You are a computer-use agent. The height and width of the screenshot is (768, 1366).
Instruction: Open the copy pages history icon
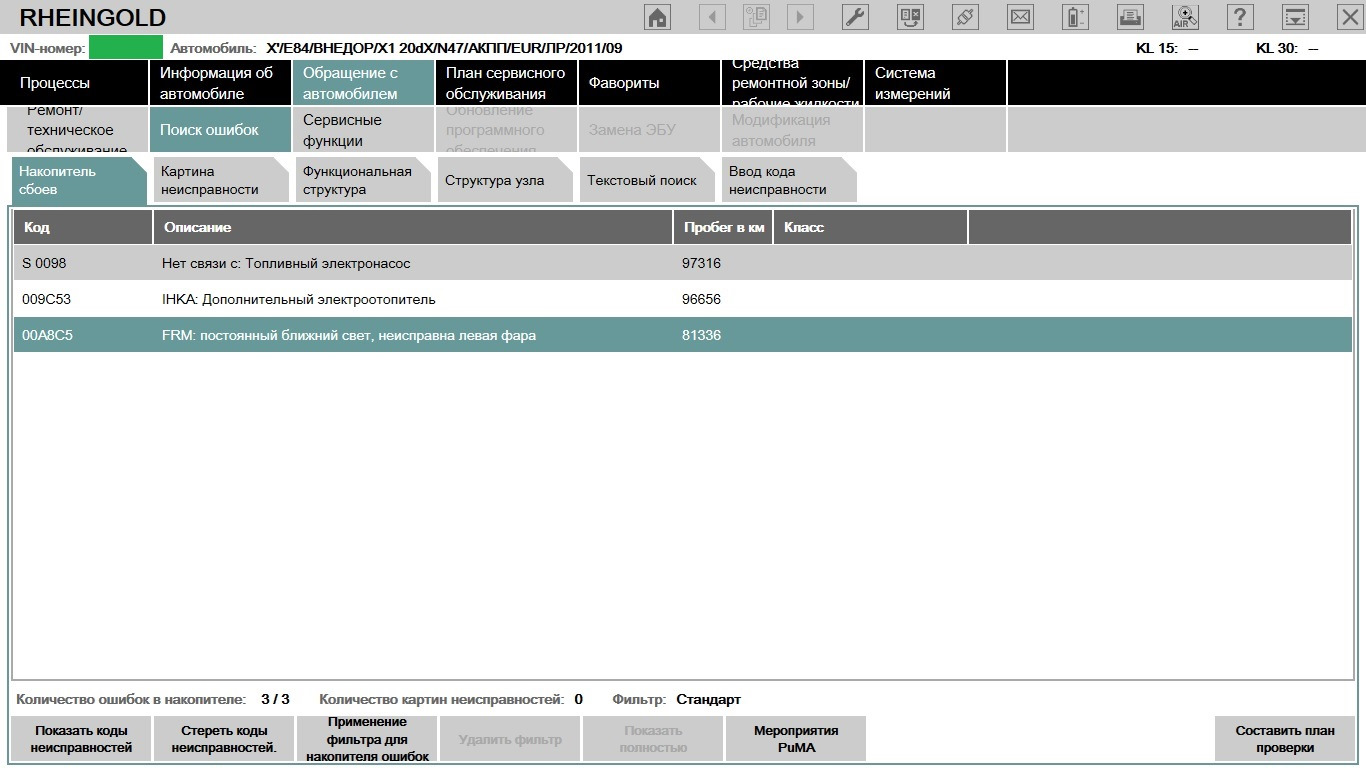756,16
